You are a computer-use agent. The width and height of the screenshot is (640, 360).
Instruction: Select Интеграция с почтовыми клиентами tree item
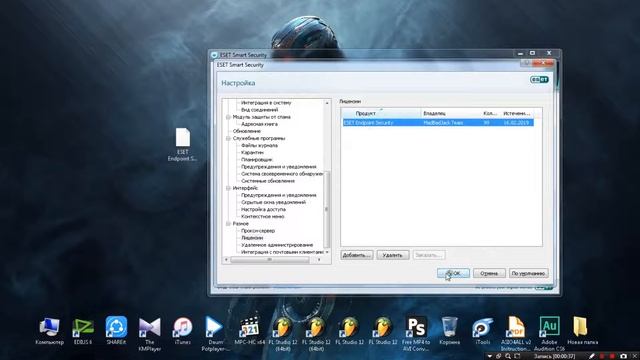(x=282, y=252)
